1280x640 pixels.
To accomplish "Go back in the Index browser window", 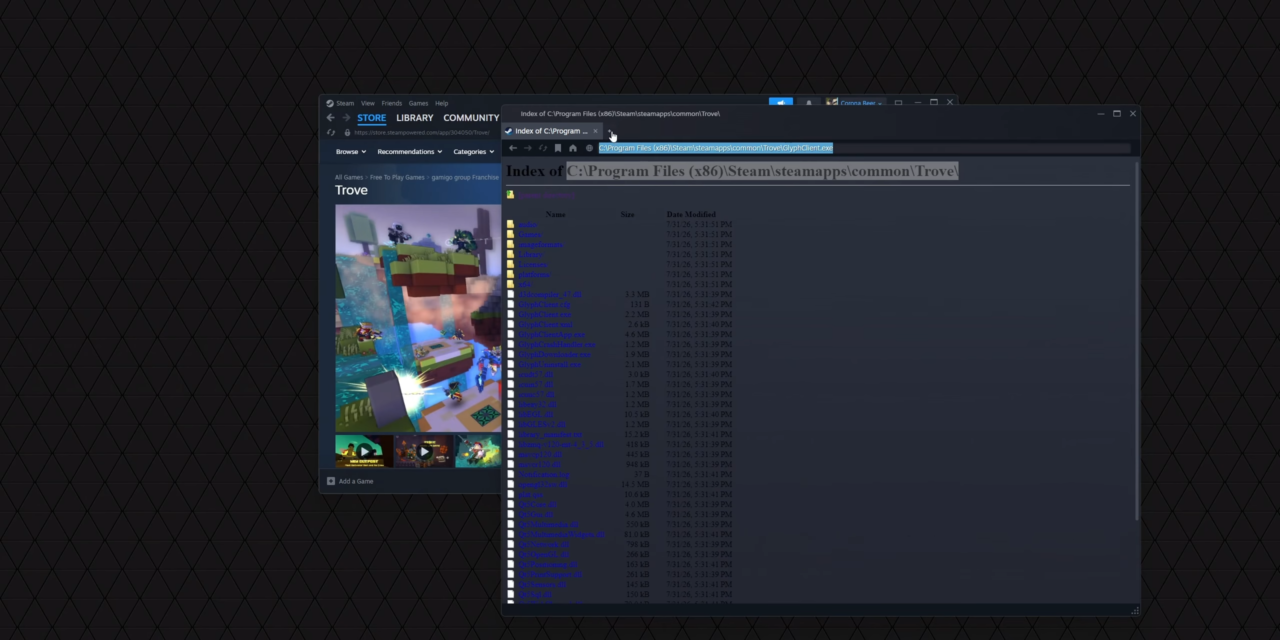I will 513,148.
